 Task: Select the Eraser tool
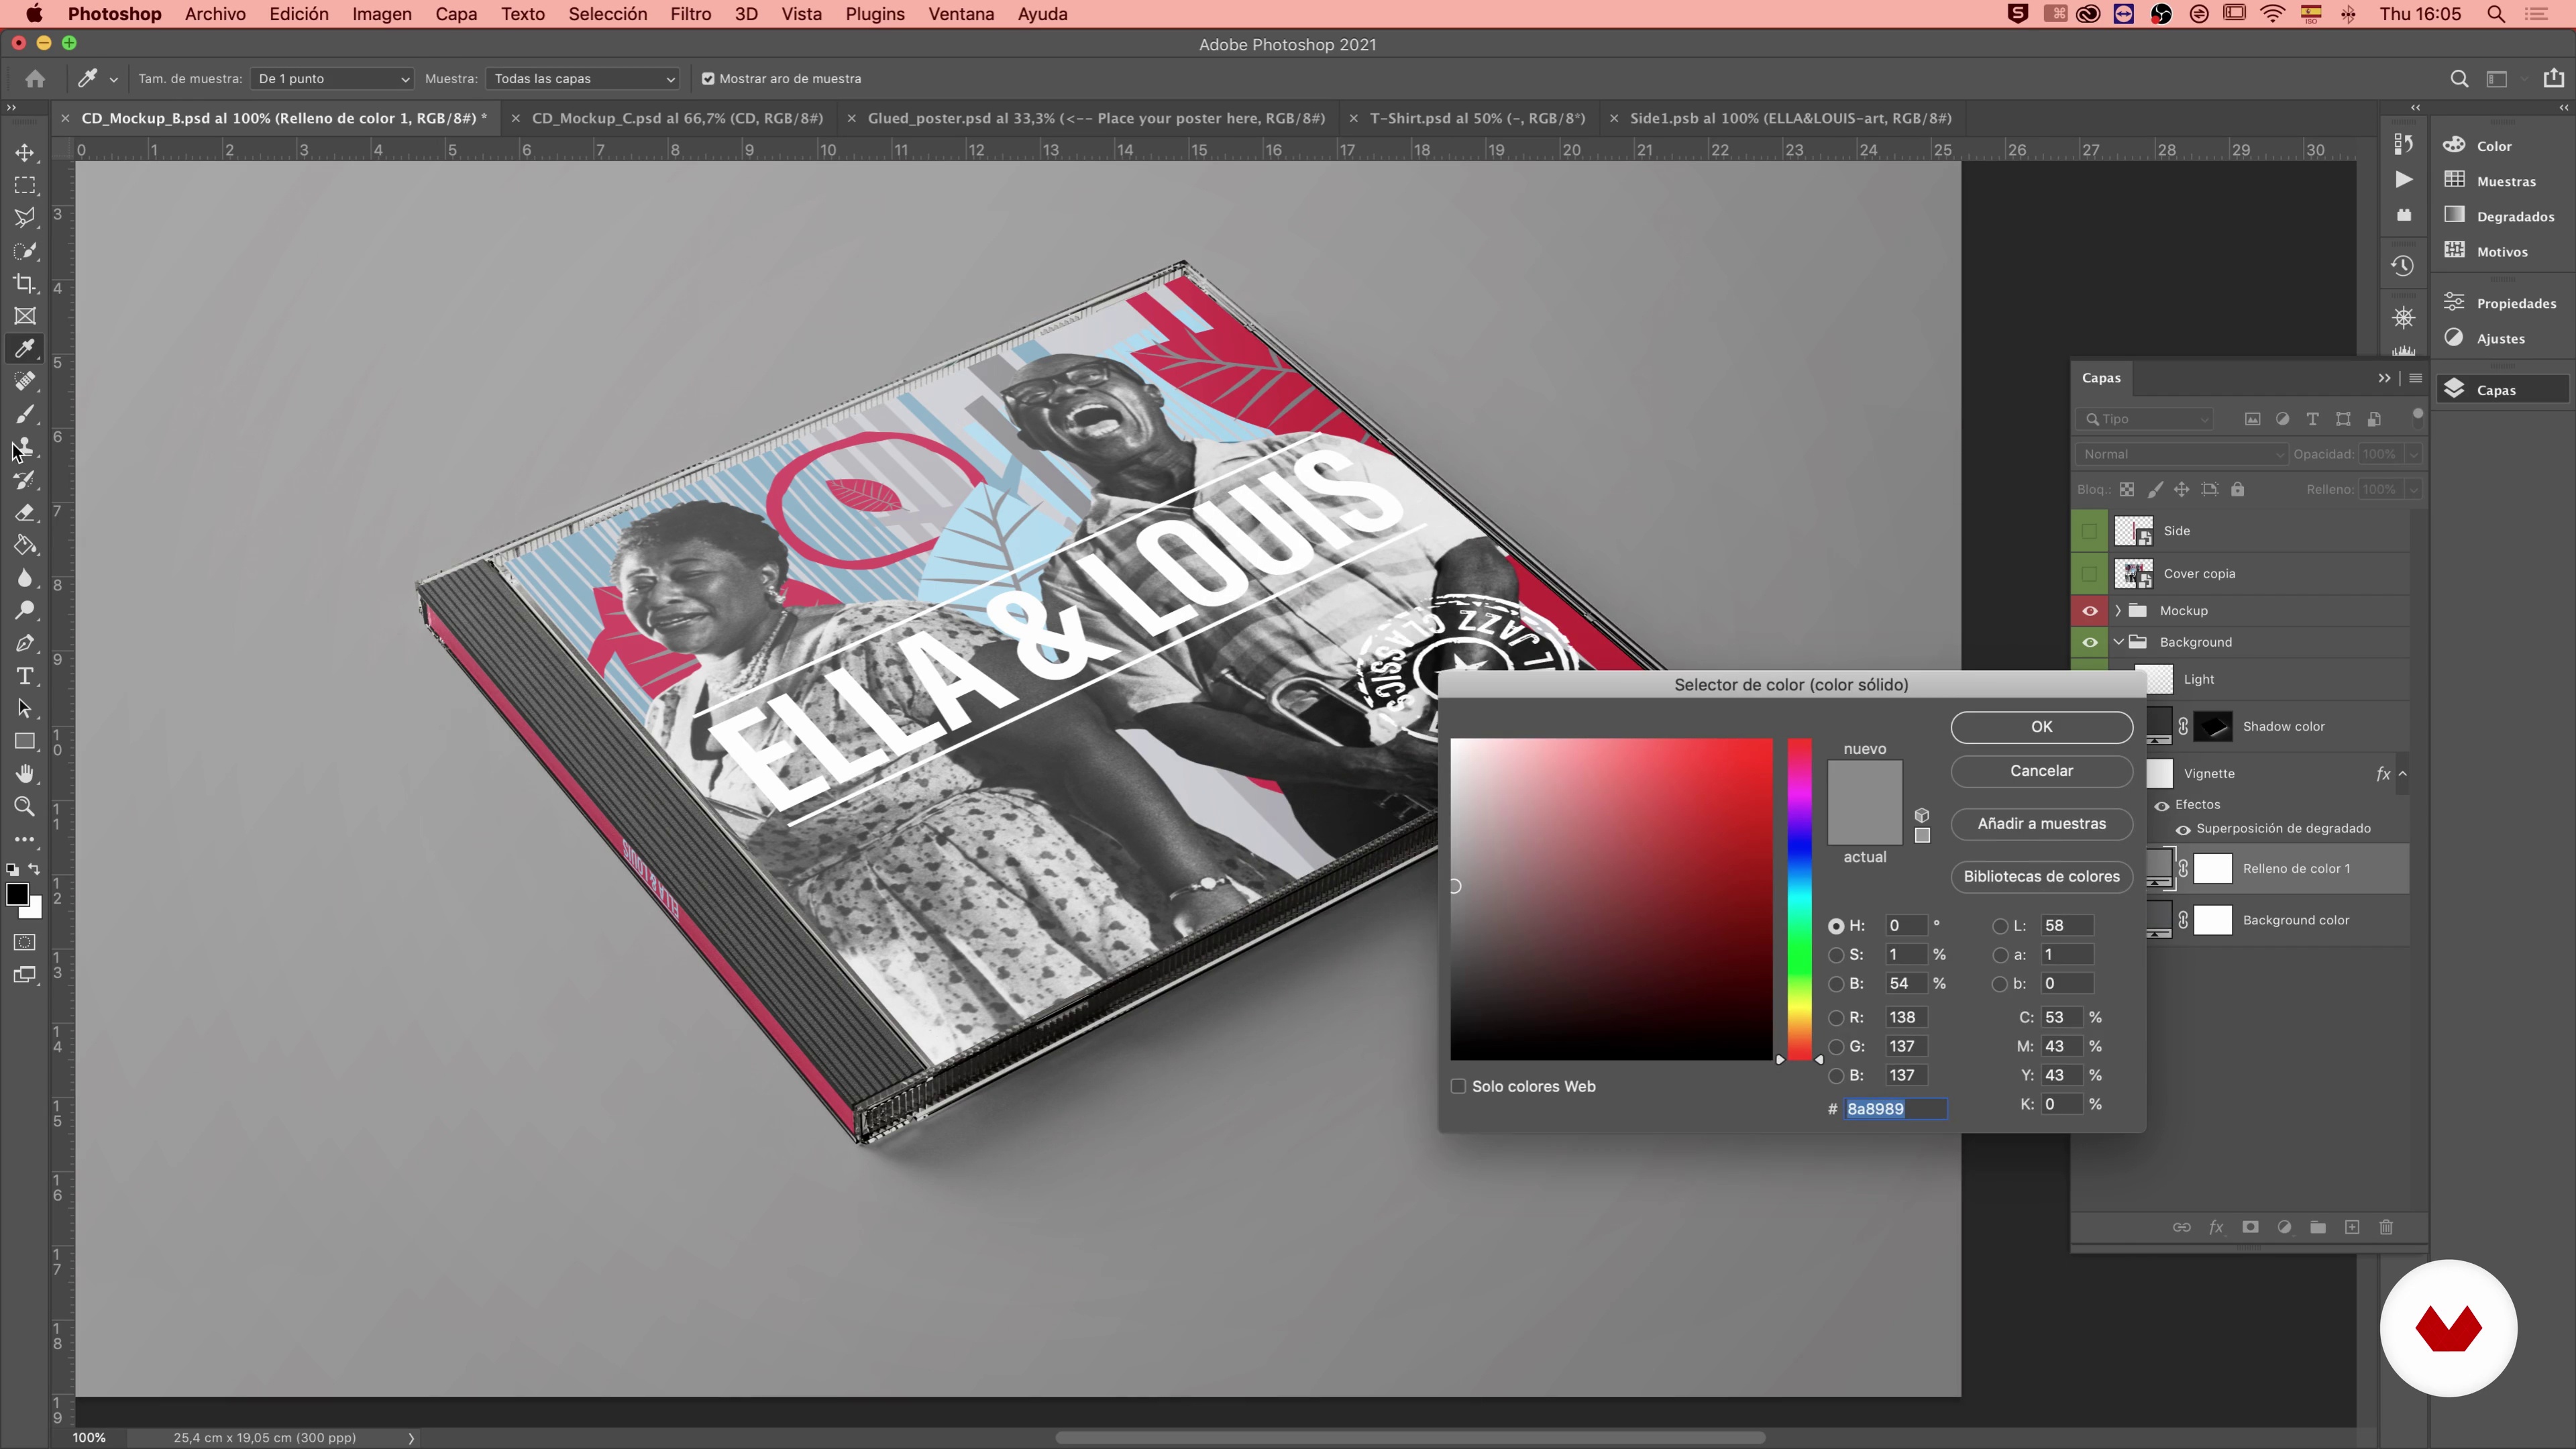tap(25, 513)
